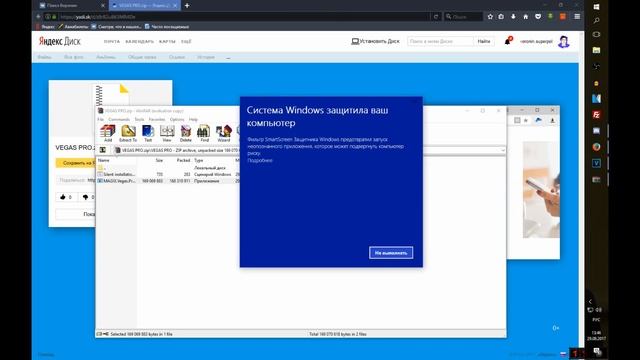Click user avatar in Yandex header
Image resolution: width=640 pixels, height=360 pixels.
[564, 42]
